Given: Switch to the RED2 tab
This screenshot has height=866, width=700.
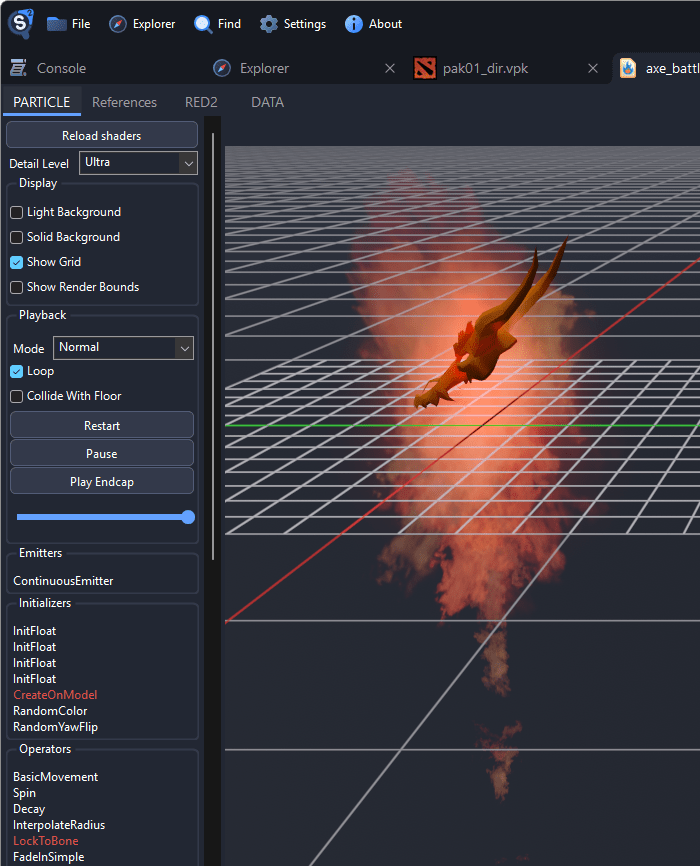Looking at the screenshot, I should tap(201, 102).
